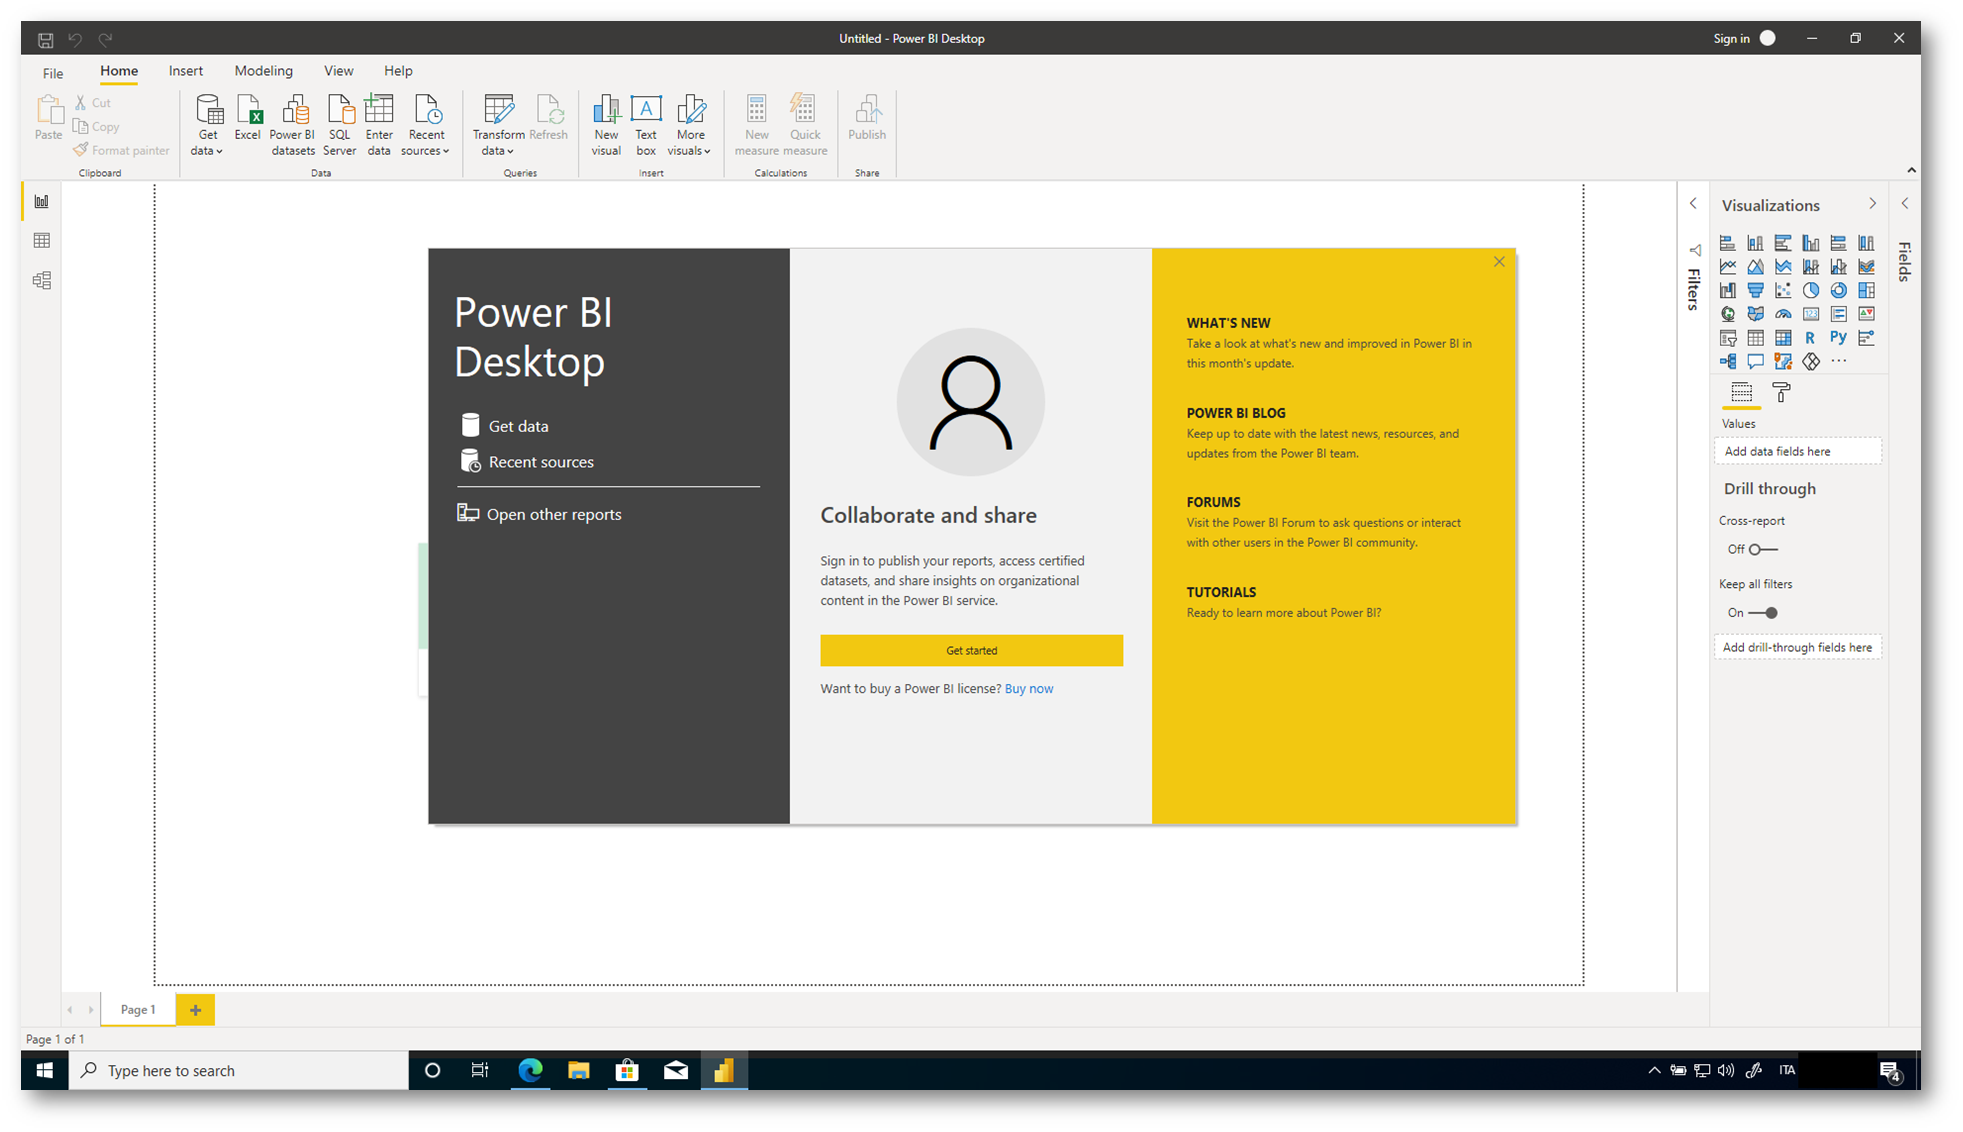
Task: Switch to the Modeling ribbon tab
Action: [263, 71]
